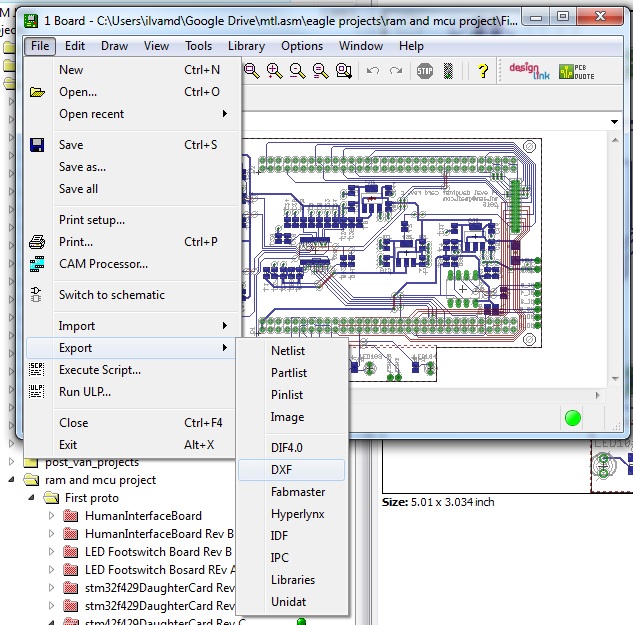633x625 pixels.
Task: Open help with the question mark icon
Action: point(482,71)
